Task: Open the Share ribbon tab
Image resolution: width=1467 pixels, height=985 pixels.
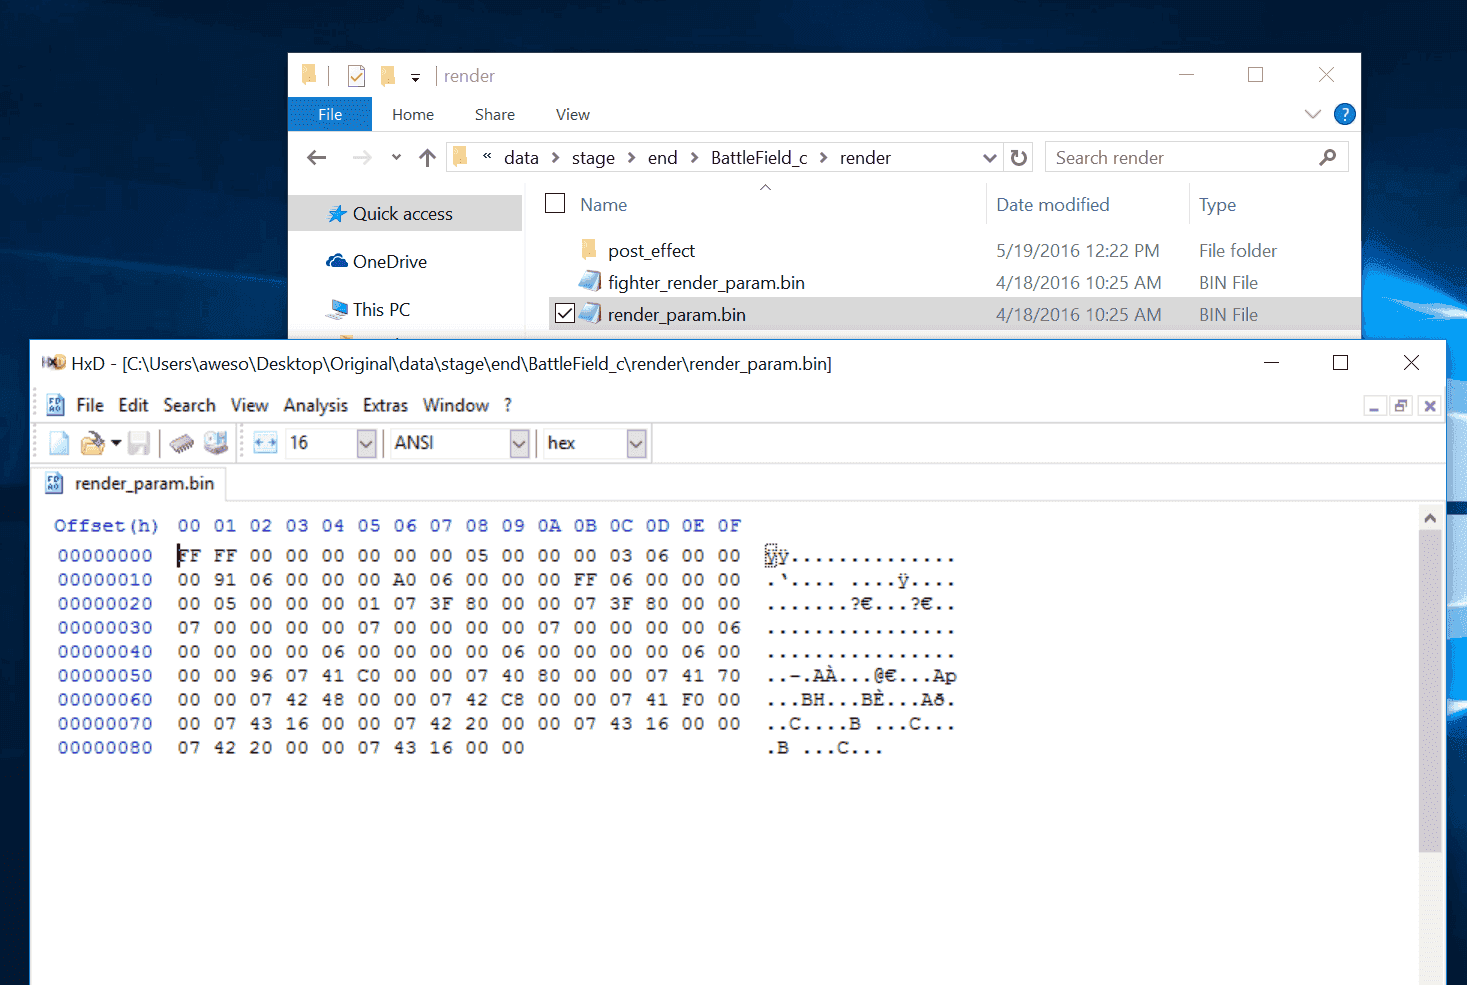Action: (x=495, y=114)
